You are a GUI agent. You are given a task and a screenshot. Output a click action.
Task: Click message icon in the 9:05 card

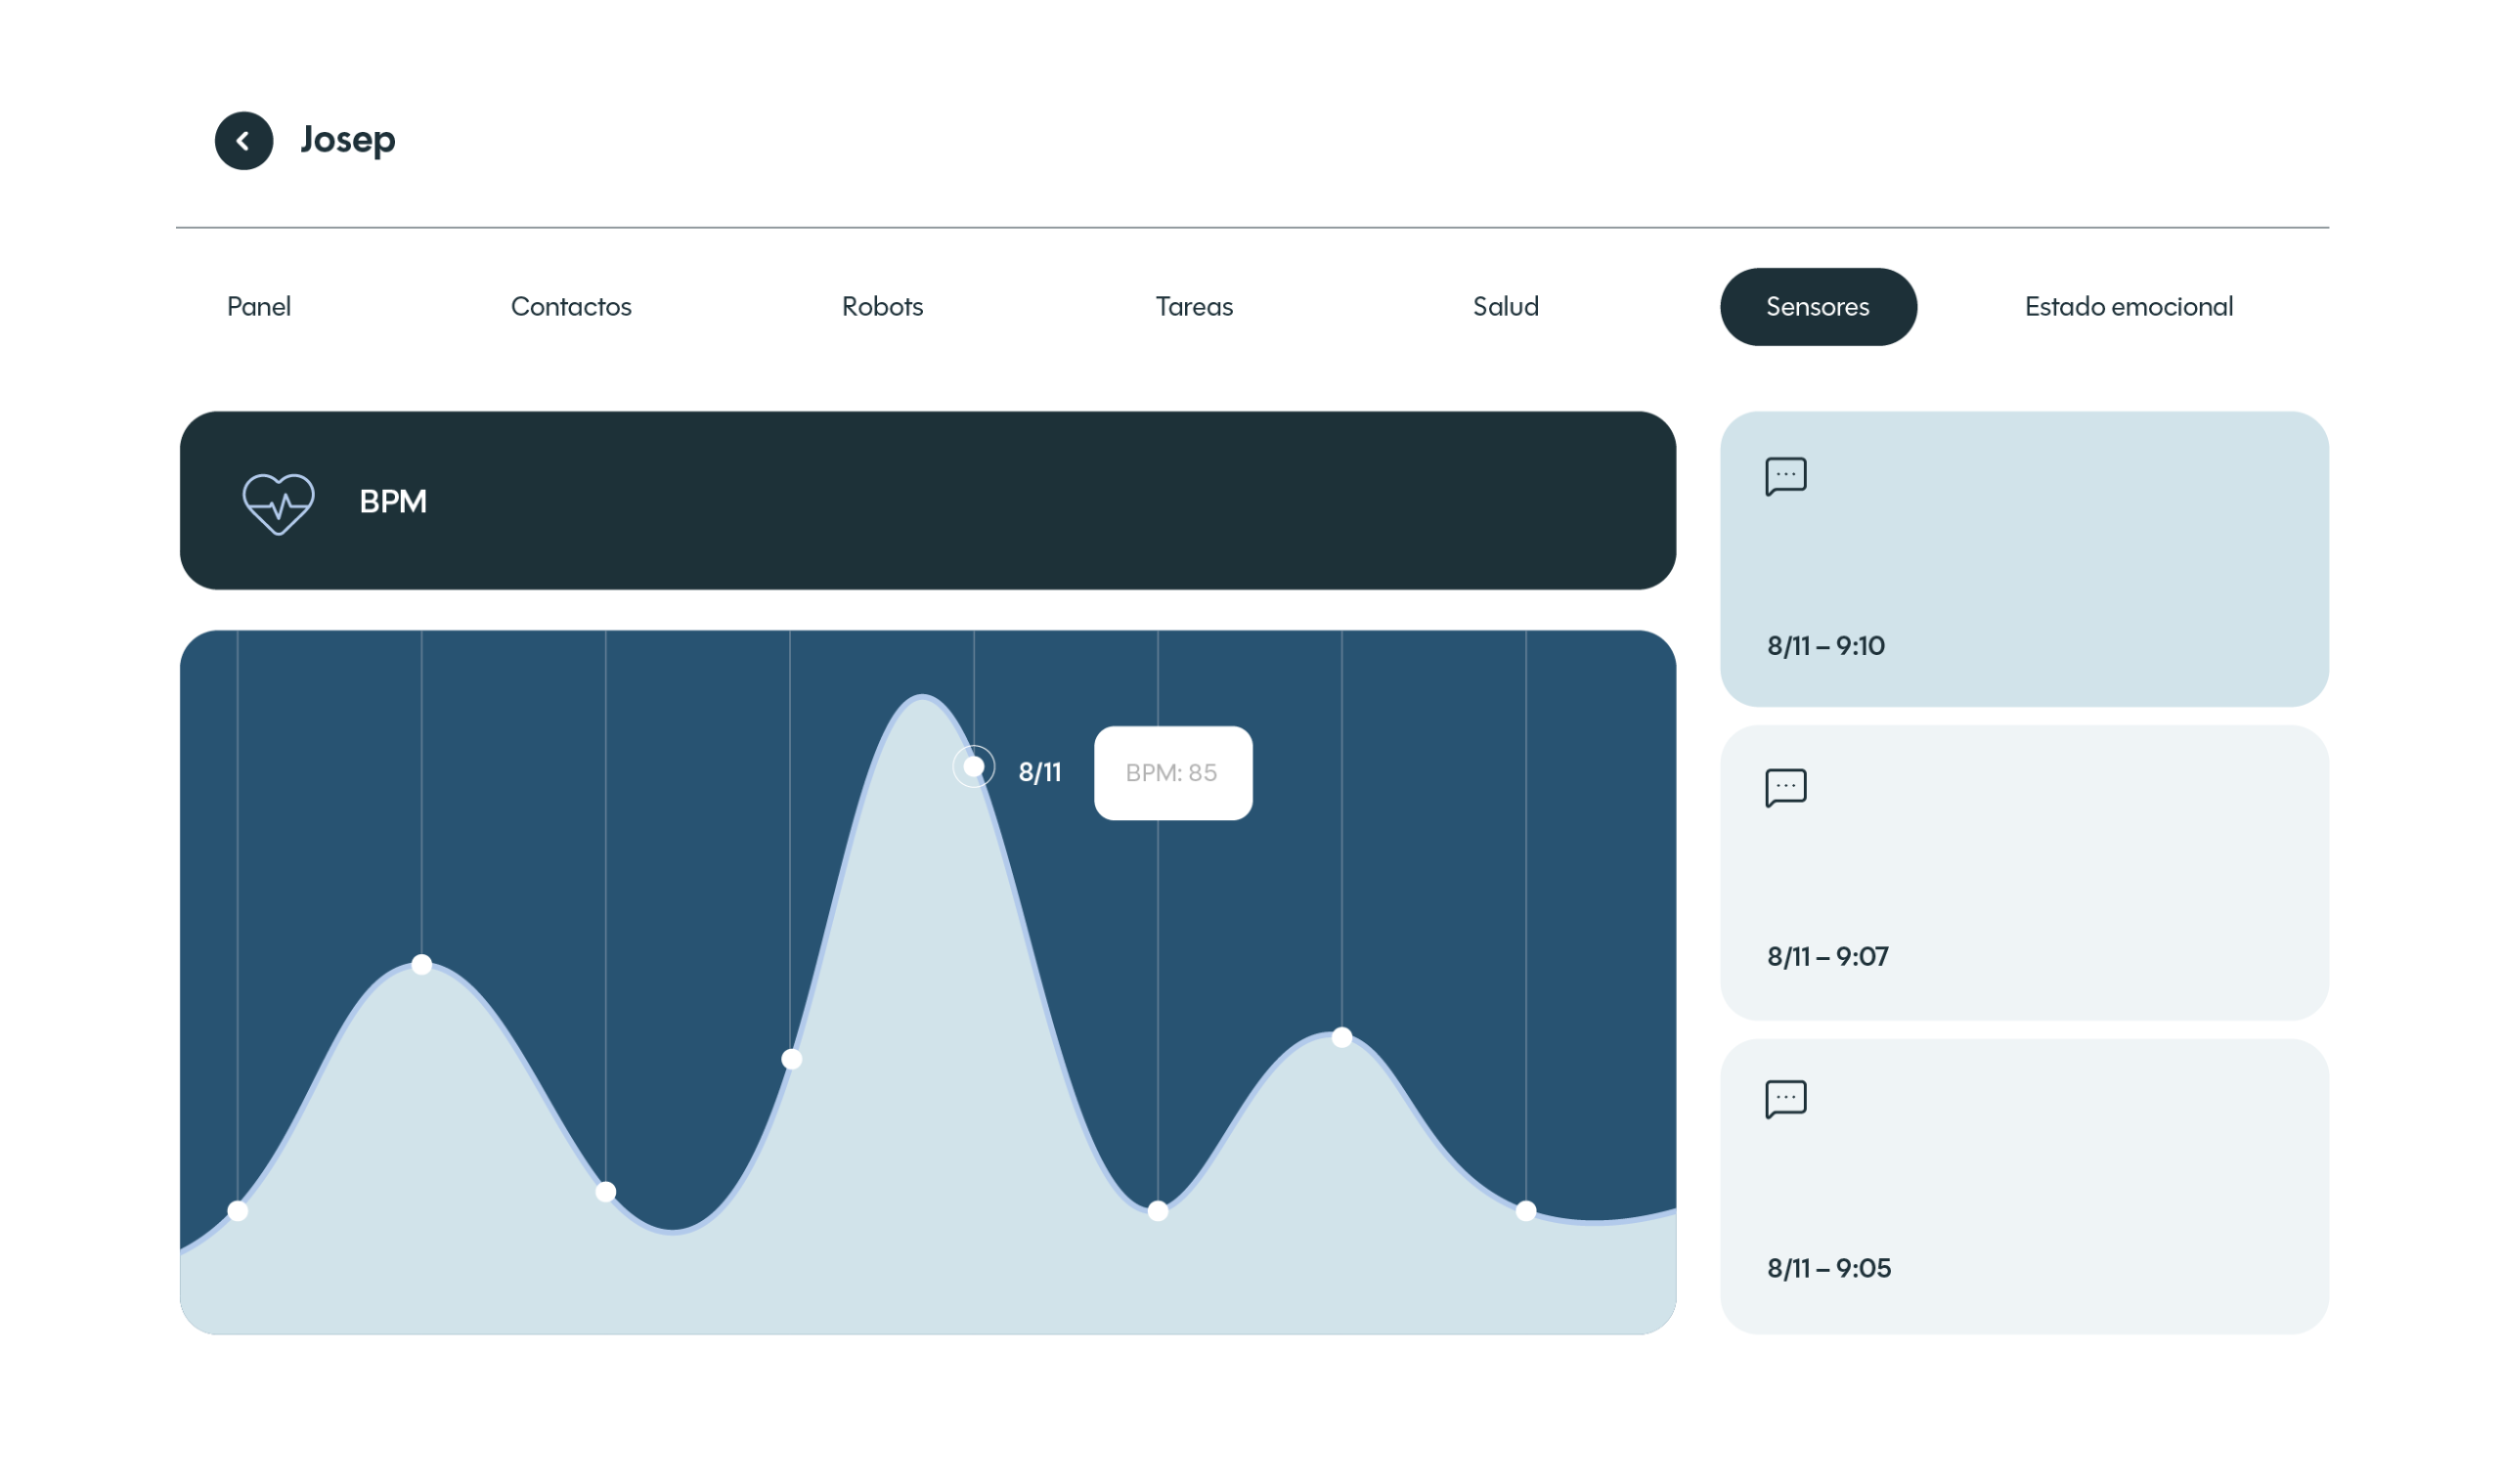tap(1786, 1099)
